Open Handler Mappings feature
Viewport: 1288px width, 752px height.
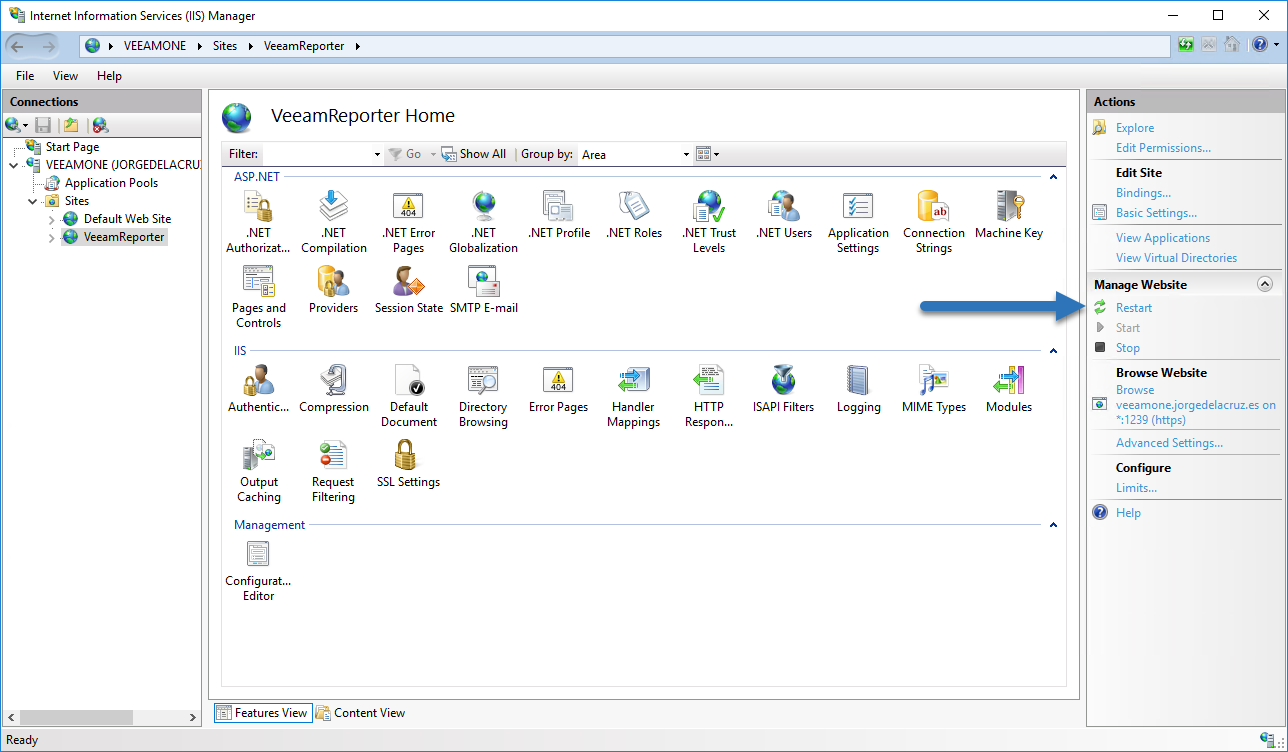click(x=633, y=396)
